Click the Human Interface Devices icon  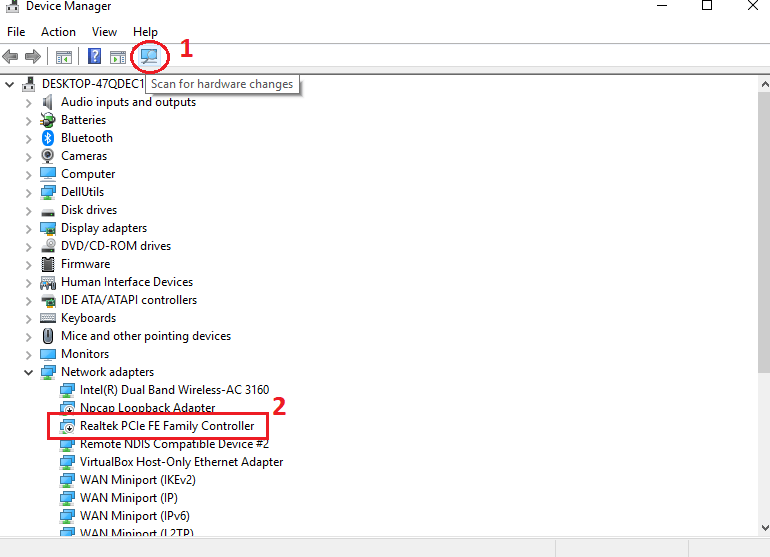[x=48, y=282]
